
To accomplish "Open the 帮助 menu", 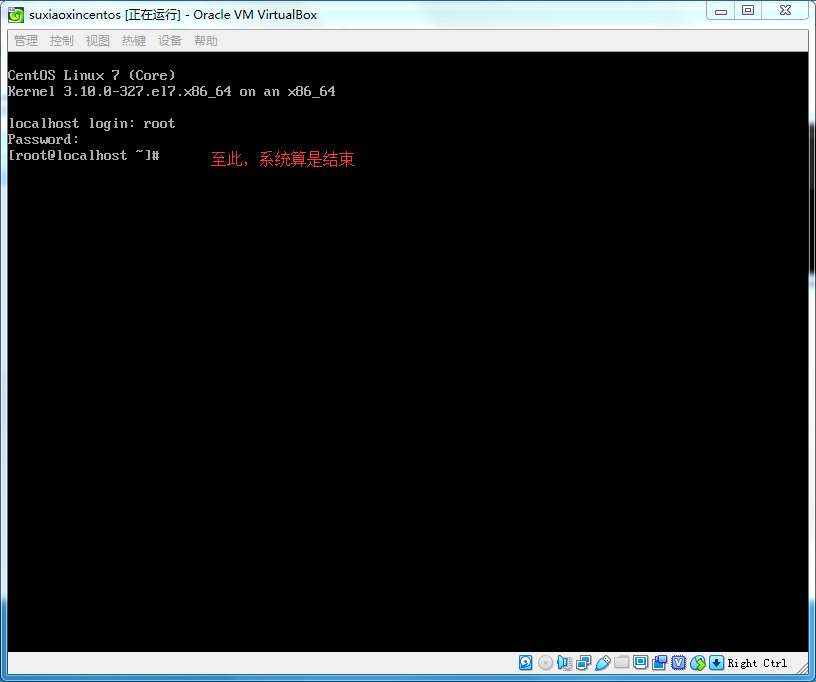I will click(x=206, y=41).
